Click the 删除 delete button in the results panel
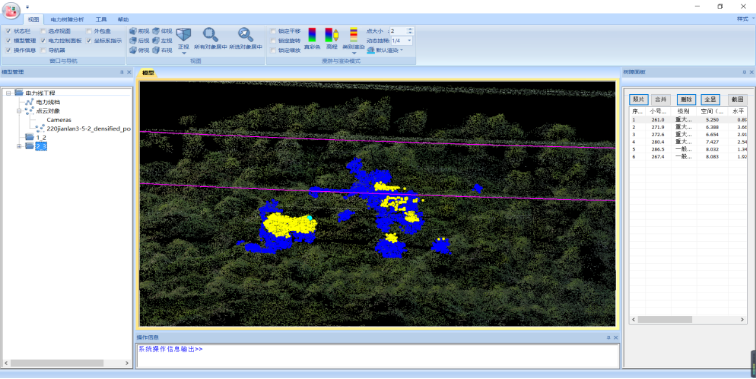Viewport: 756px width, 379px height. (x=686, y=99)
